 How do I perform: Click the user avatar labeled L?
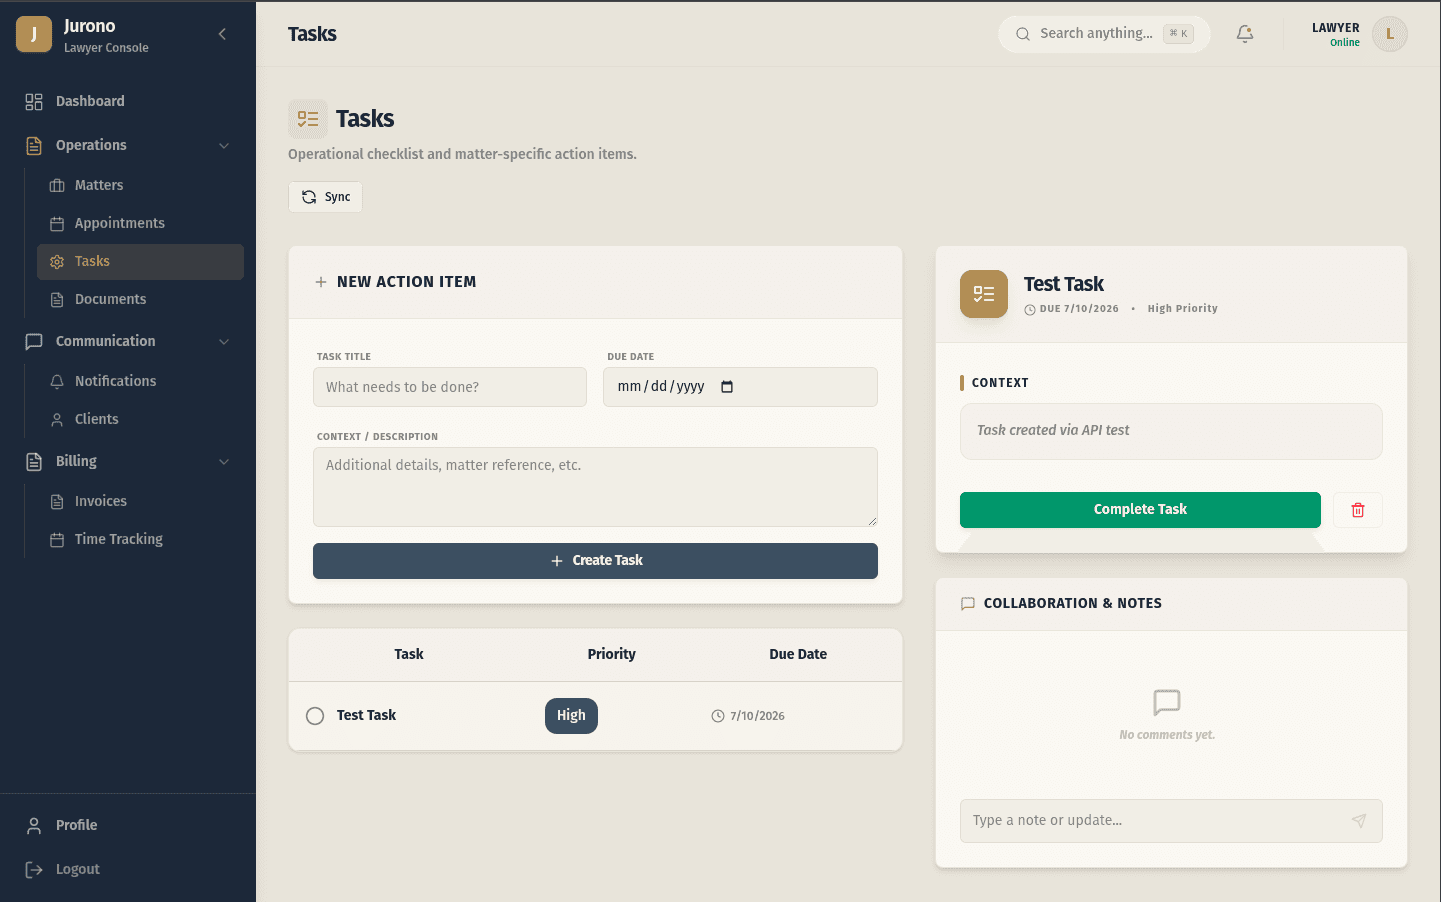click(1390, 34)
